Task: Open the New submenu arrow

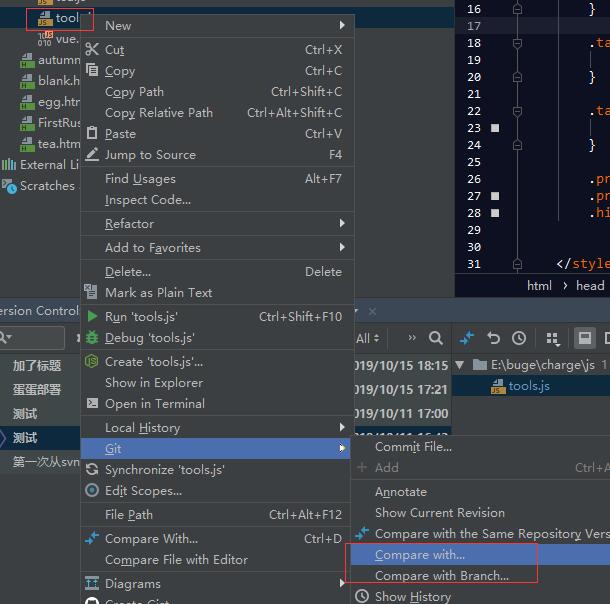Action: [x=342, y=25]
